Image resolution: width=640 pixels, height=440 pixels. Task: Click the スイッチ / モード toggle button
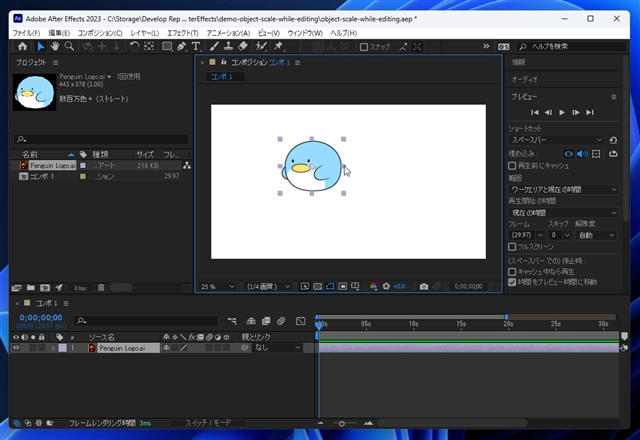pyautogui.click(x=207, y=423)
